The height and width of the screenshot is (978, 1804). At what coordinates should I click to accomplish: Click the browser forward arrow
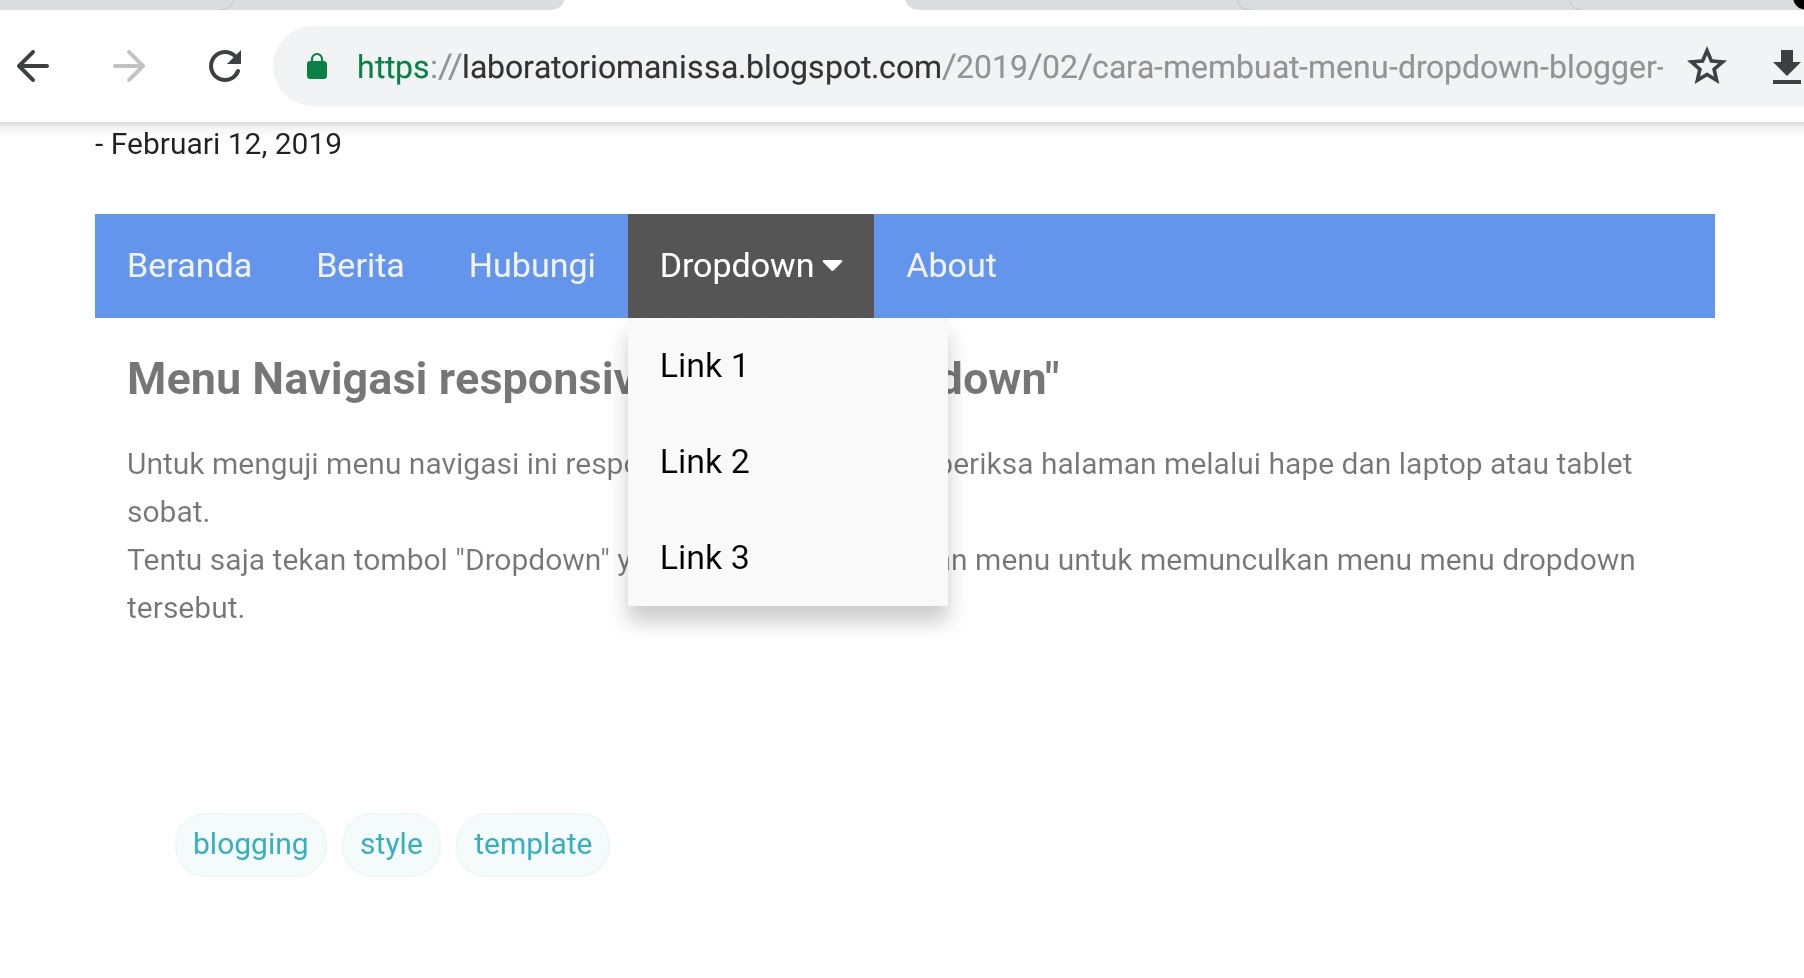coord(129,67)
